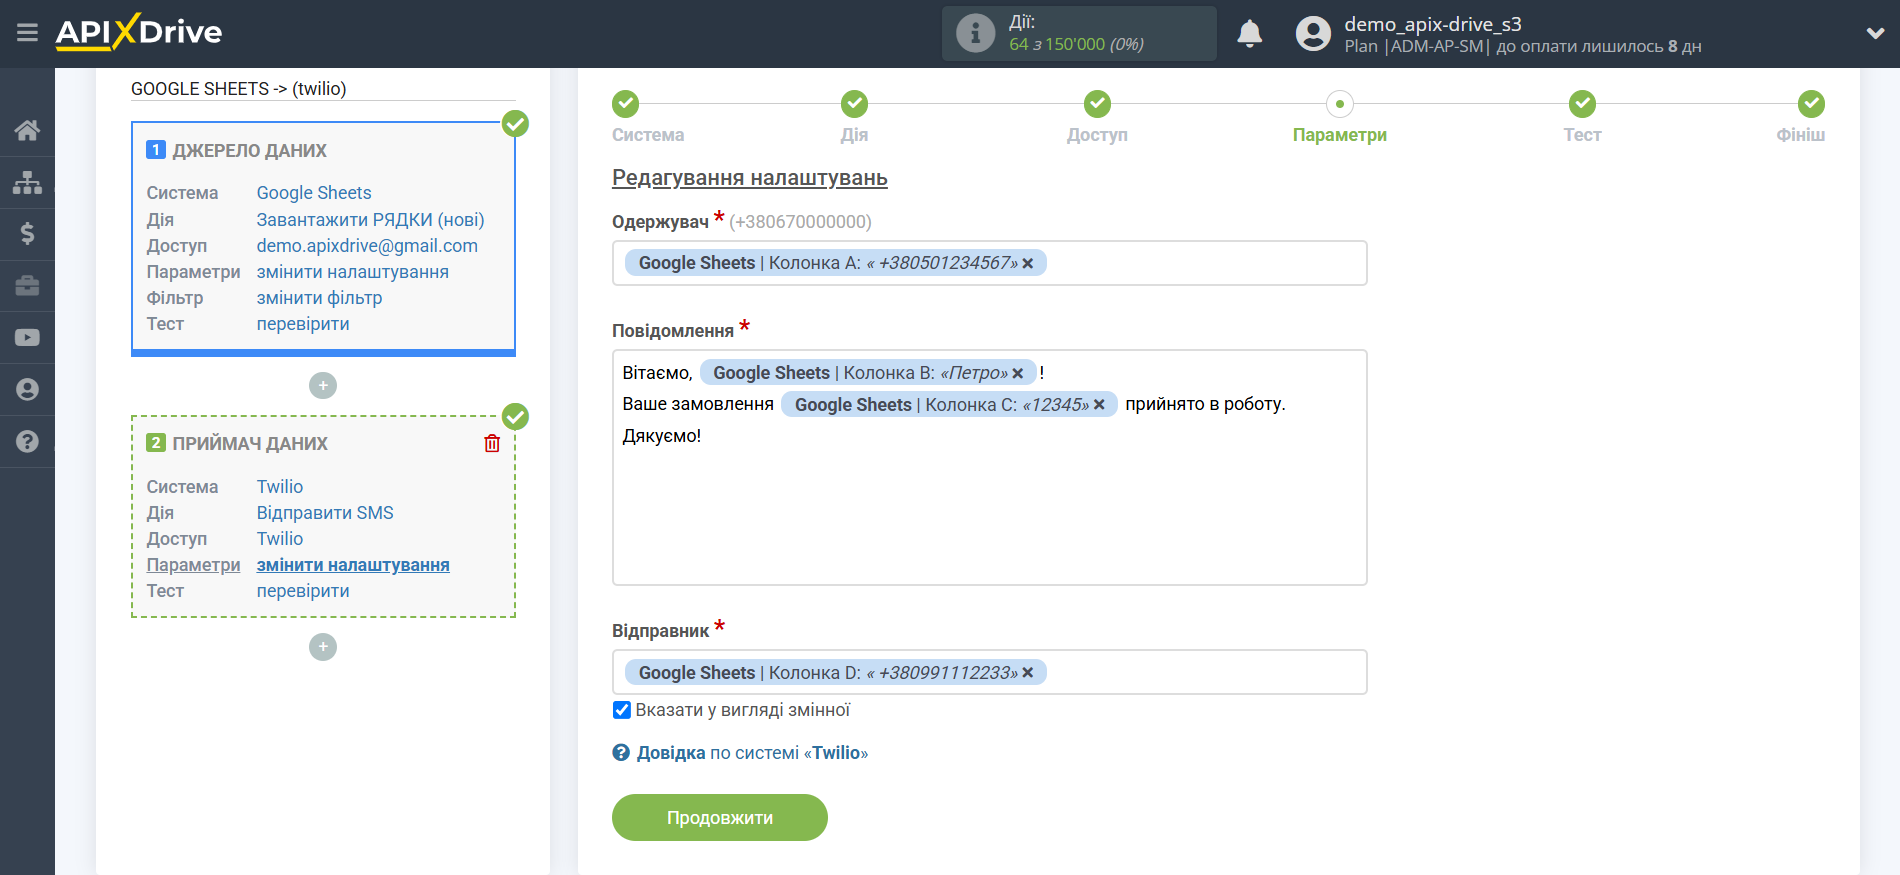Open the briefcase icon in sidebar
Screen dimensions: 1900x875
27,286
